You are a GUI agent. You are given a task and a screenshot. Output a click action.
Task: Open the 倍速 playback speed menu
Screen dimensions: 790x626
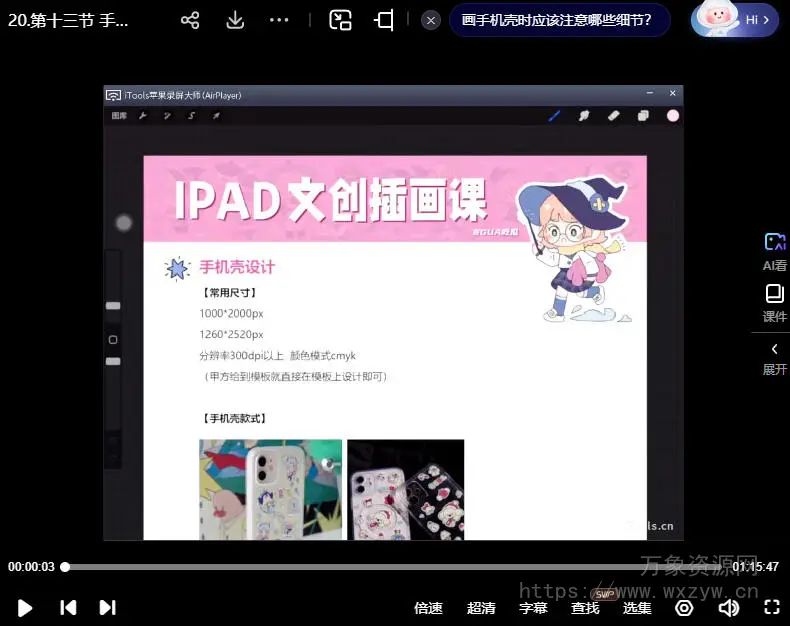[428, 608]
